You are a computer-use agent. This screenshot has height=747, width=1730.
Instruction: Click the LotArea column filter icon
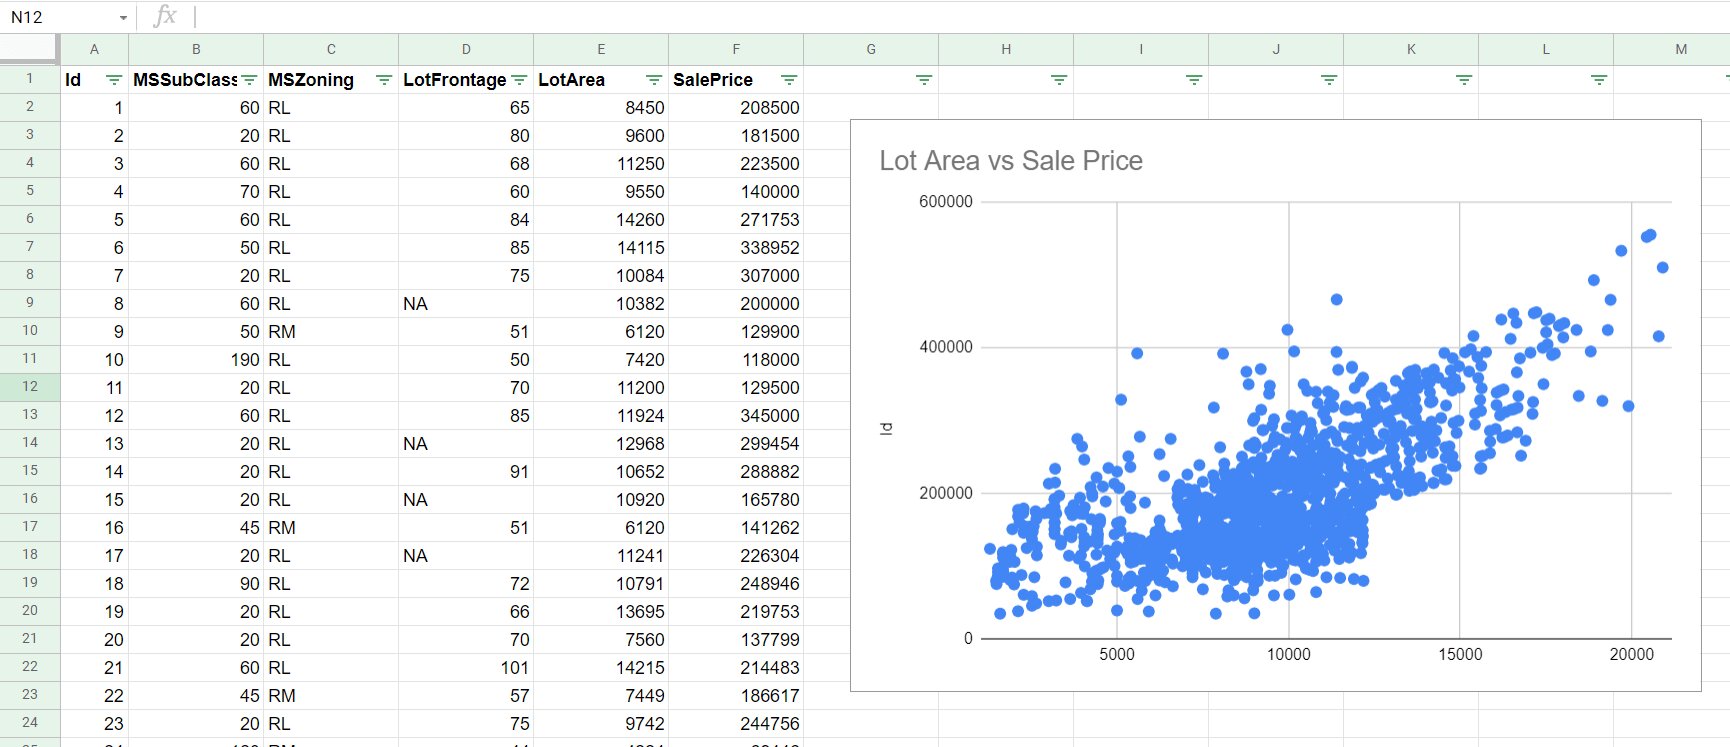[x=654, y=80]
